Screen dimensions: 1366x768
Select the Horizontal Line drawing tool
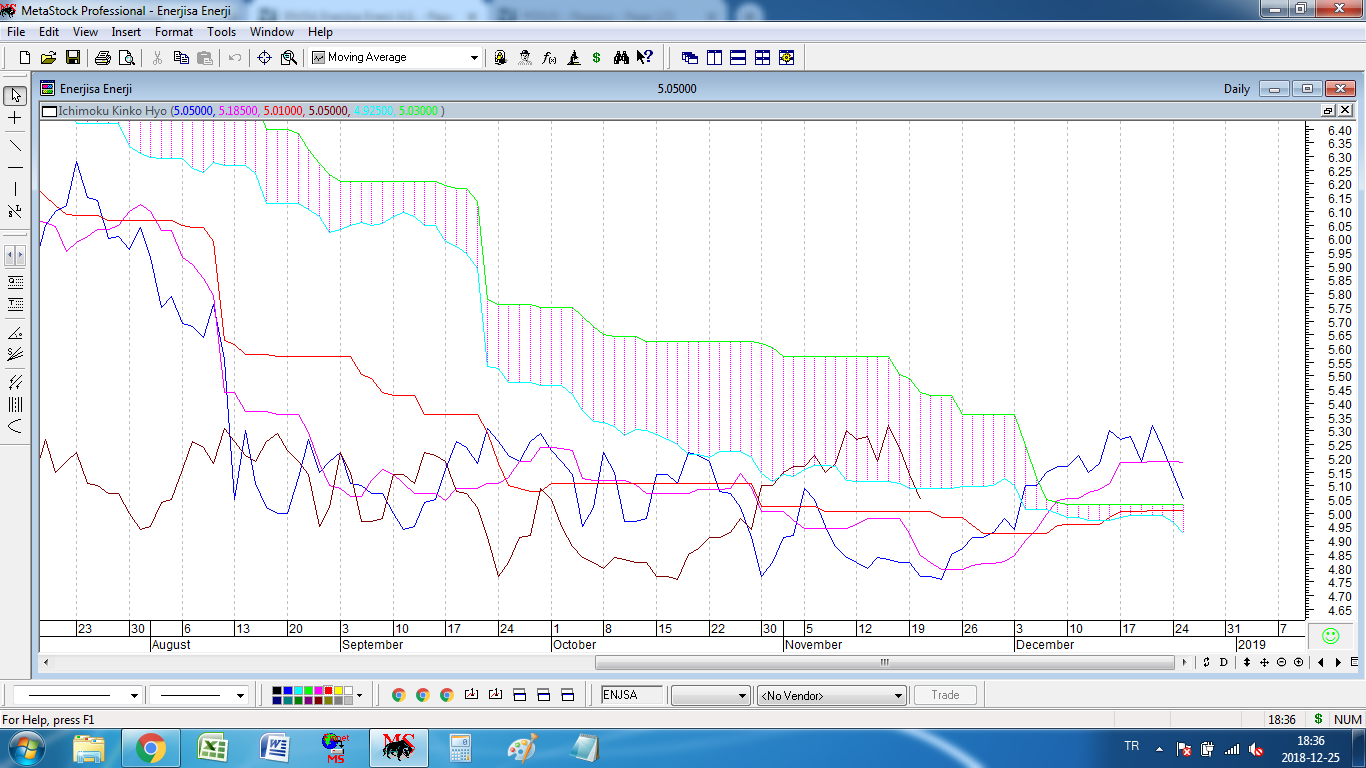15,167
